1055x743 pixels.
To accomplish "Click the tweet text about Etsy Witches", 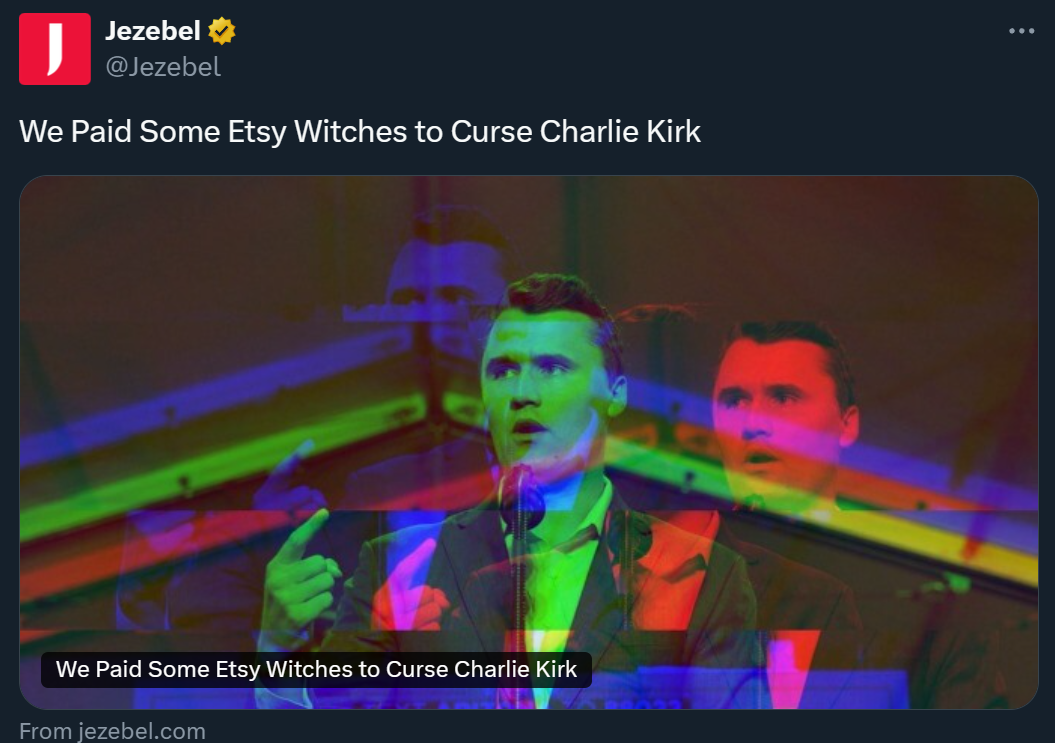I will [360, 131].
